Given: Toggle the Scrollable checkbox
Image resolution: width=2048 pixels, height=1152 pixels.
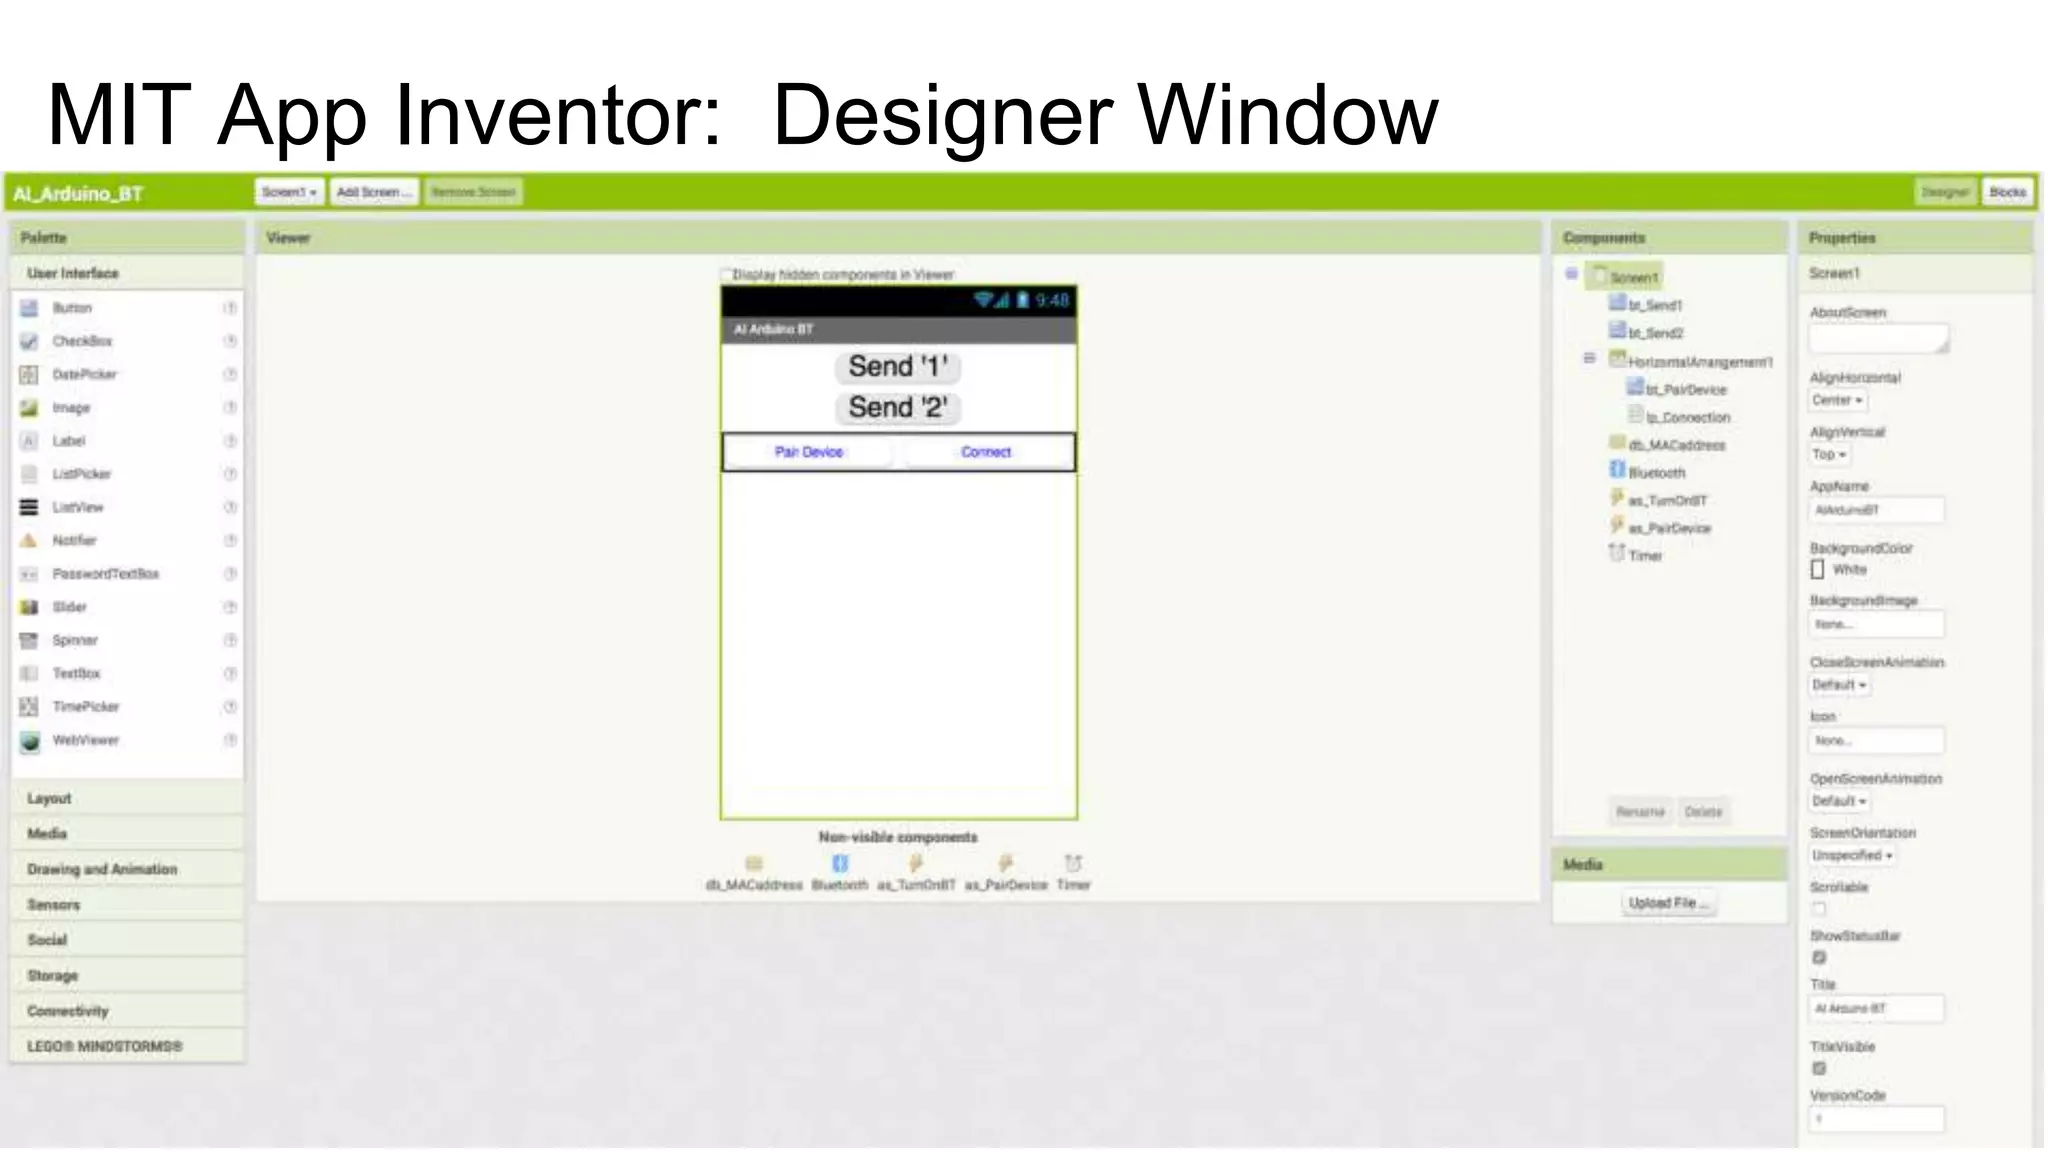Looking at the screenshot, I should pyautogui.click(x=1819, y=908).
